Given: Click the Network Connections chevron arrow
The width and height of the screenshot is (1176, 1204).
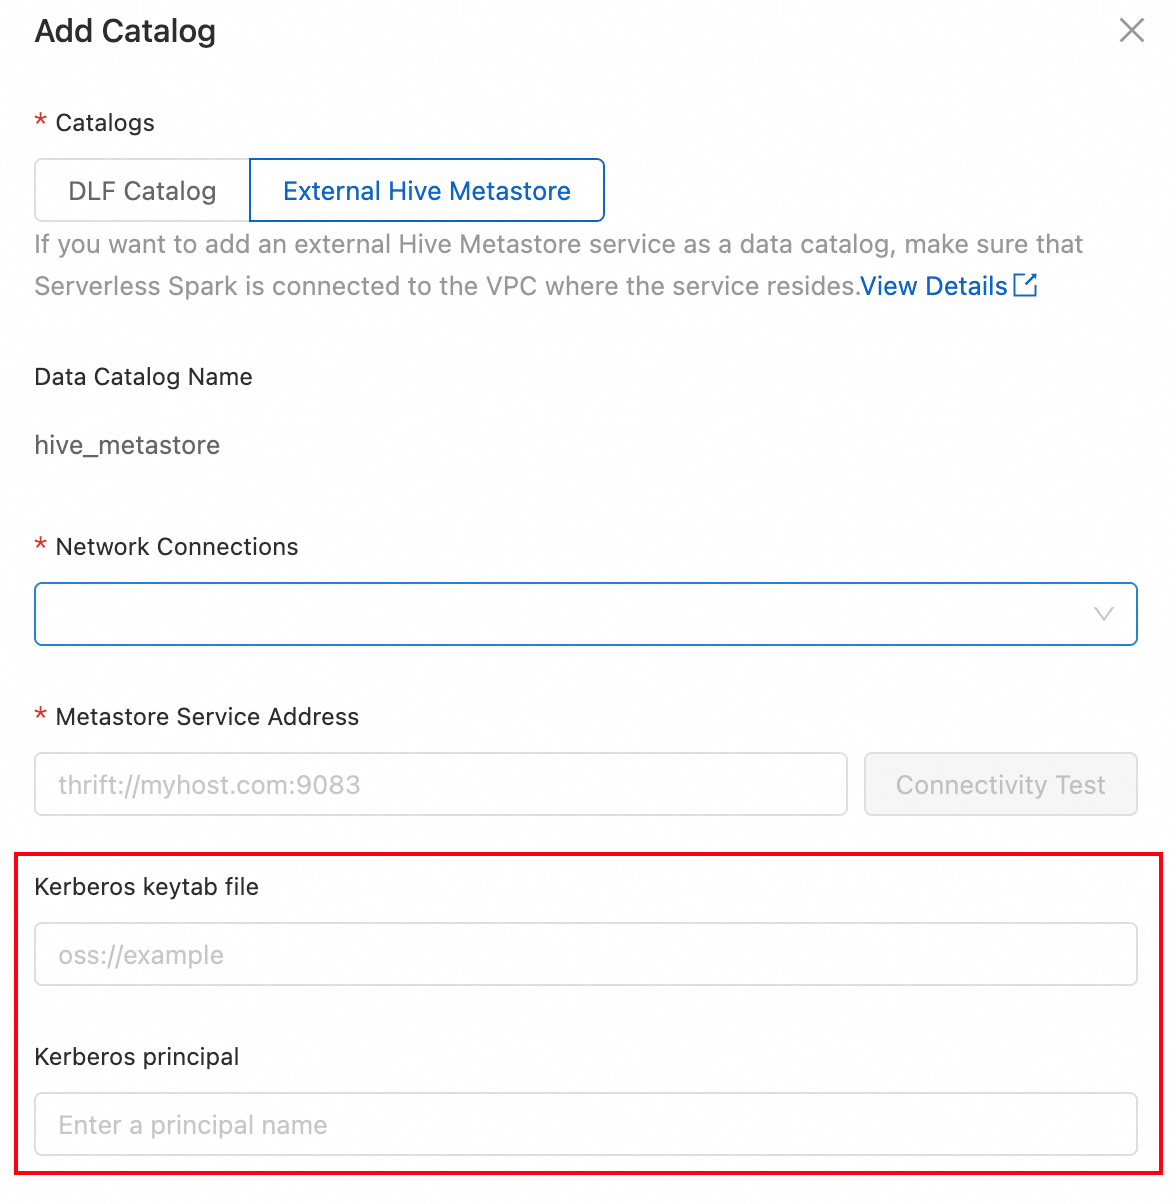Looking at the screenshot, I should coord(1103,614).
